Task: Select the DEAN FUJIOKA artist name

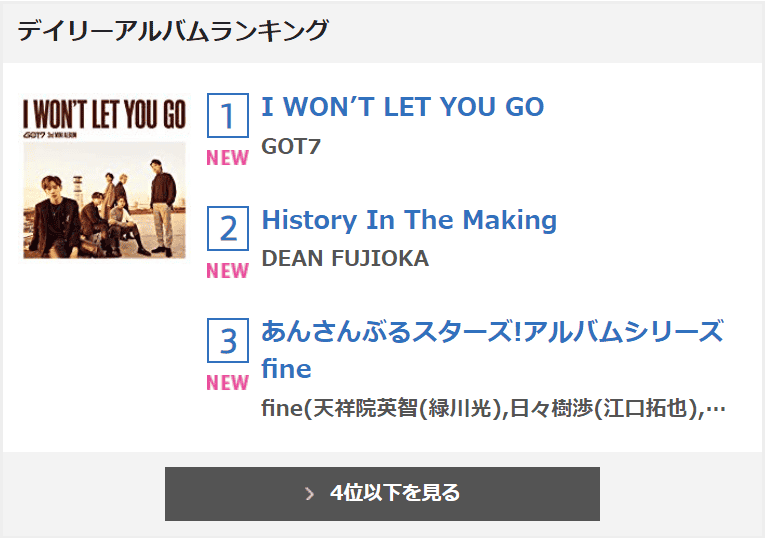Action: click(x=344, y=259)
